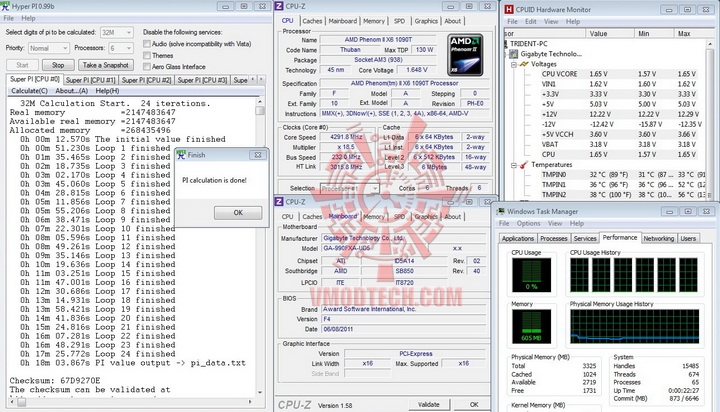Toggle the Themes checkbox in Hyper PI
Viewport: 720px width, 412px height.
147,55
